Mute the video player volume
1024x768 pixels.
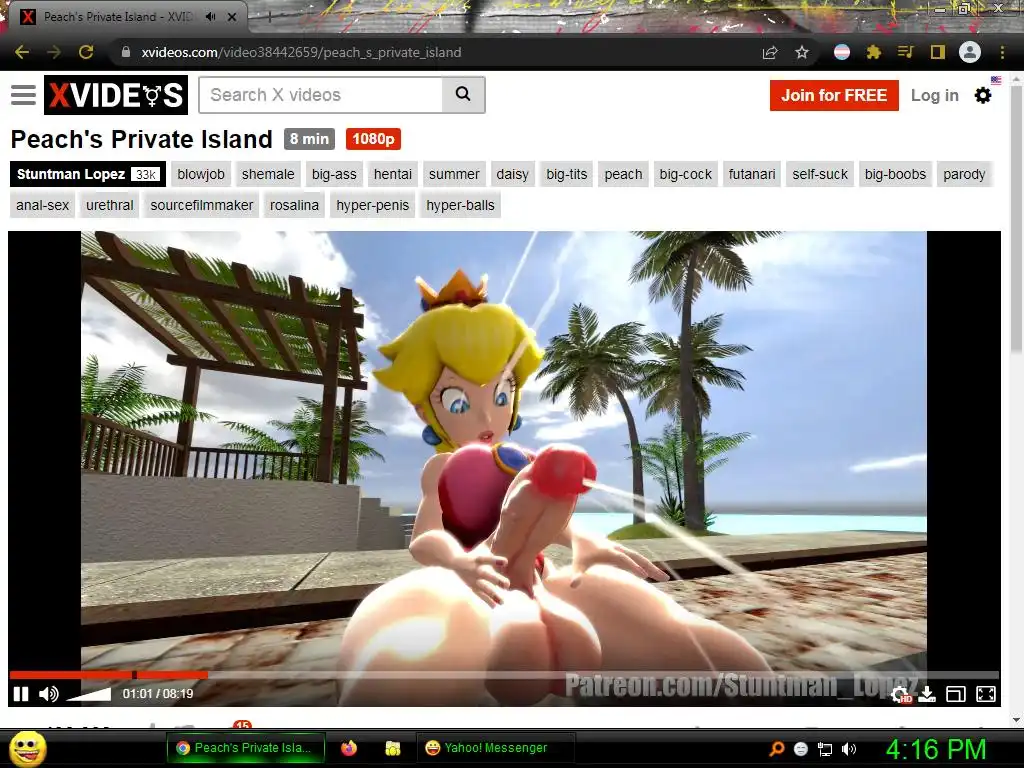(48, 694)
